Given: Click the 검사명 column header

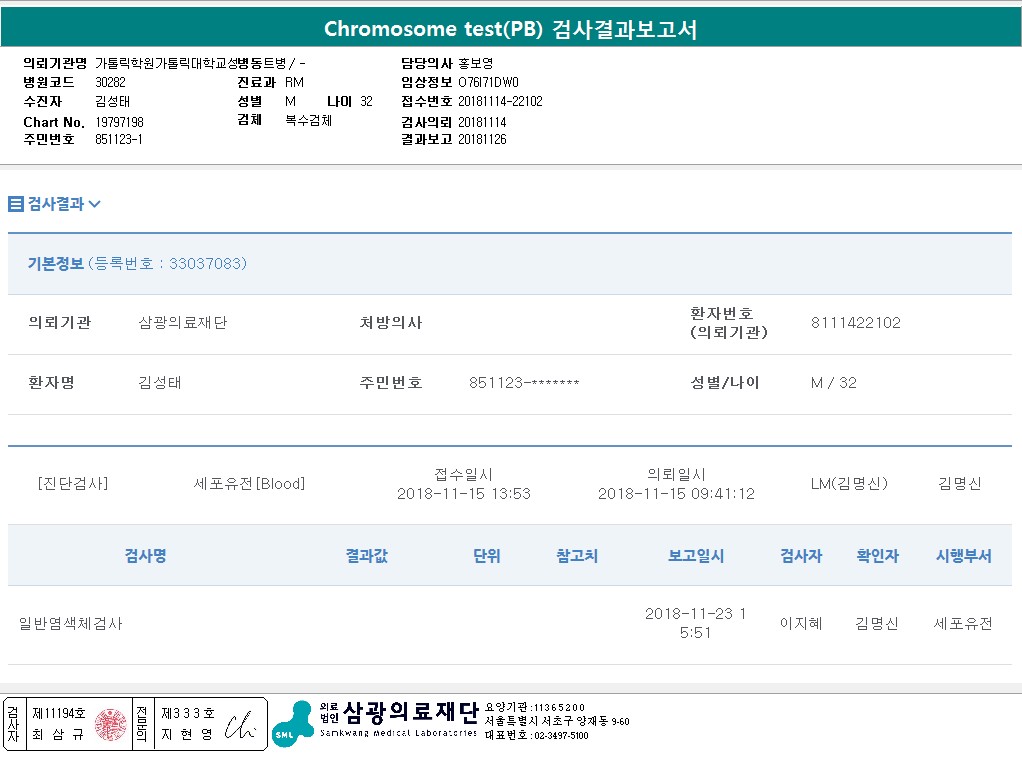Looking at the screenshot, I should pos(145,556).
